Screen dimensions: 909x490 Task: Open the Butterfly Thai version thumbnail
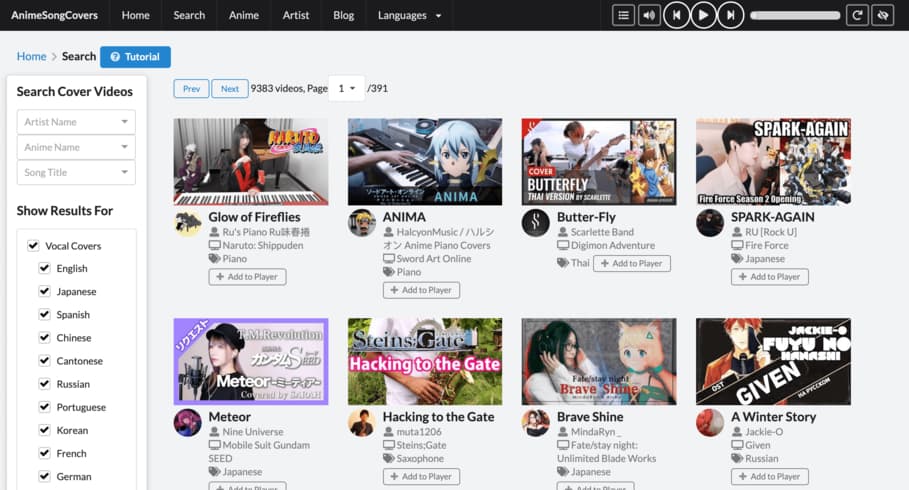click(x=599, y=162)
